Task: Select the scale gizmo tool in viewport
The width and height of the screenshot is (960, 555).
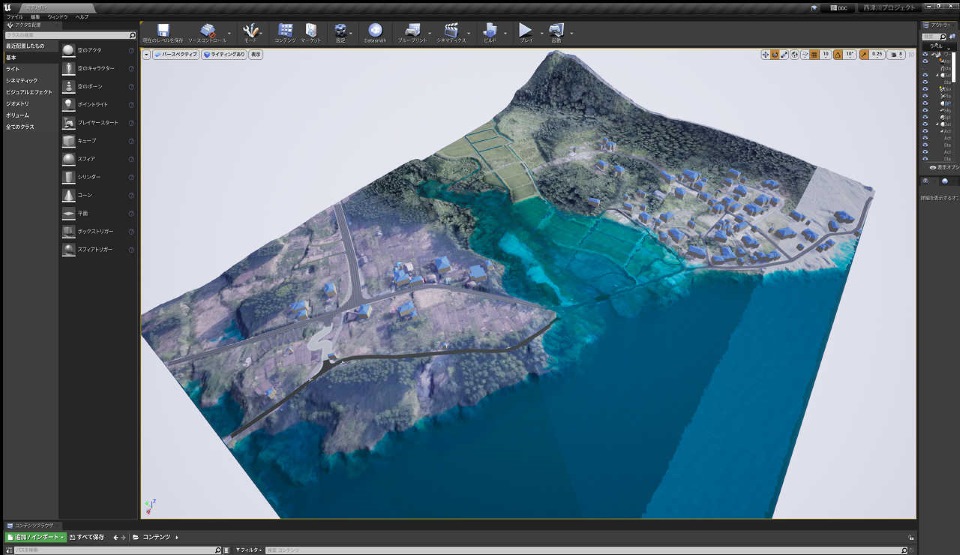Action: (x=784, y=54)
